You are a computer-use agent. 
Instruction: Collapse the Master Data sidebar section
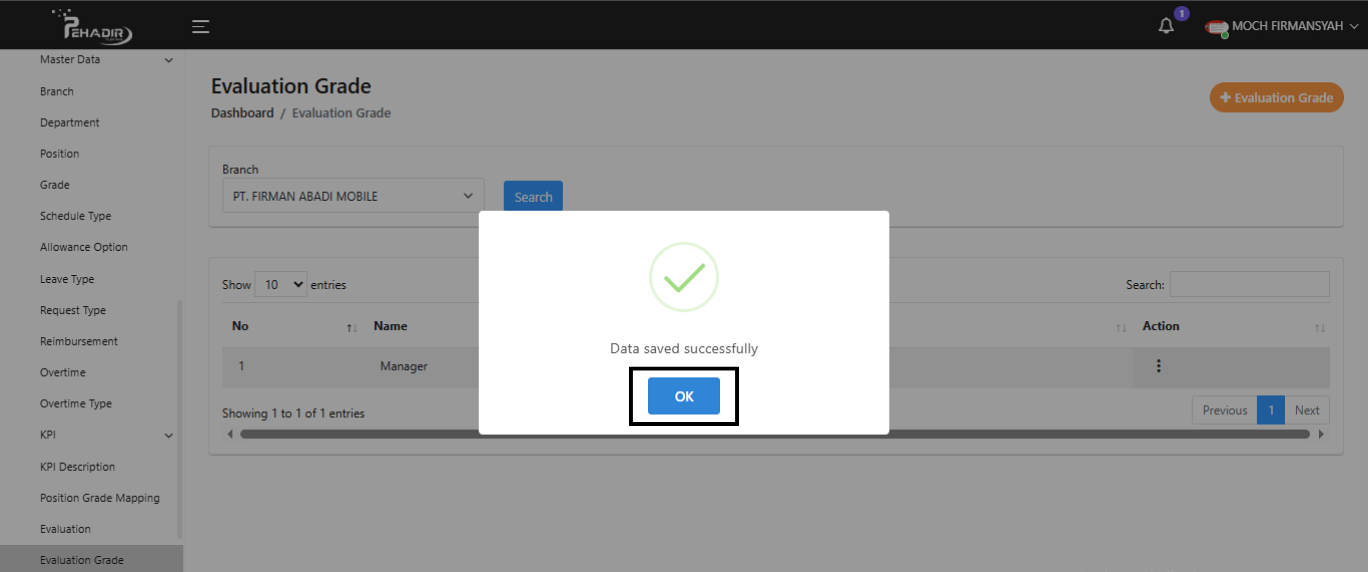coord(168,60)
